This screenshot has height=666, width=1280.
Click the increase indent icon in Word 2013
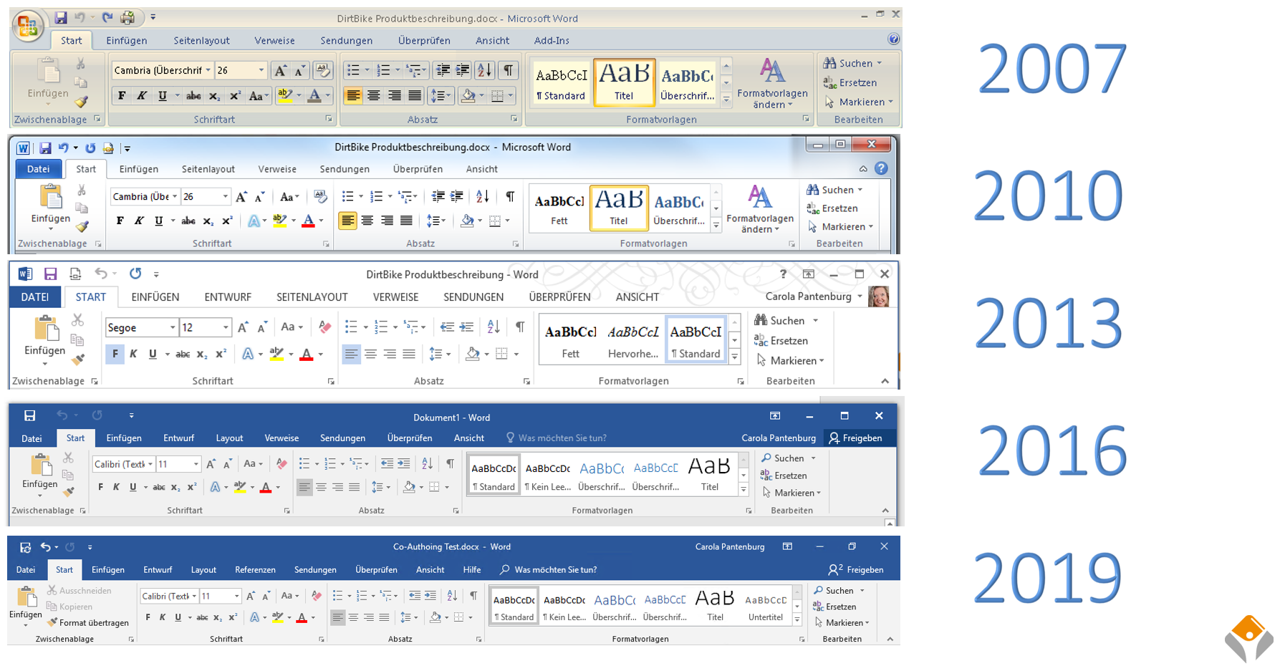466,327
